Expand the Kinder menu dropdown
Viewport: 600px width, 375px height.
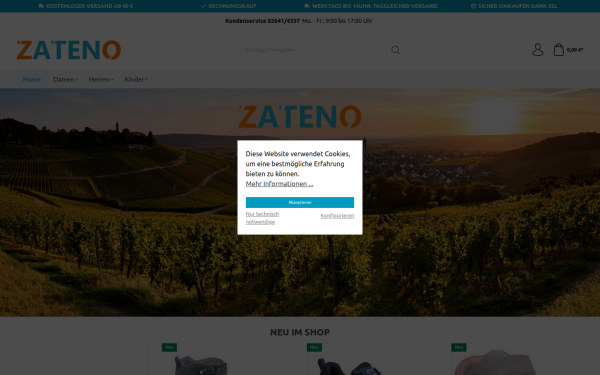point(136,79)
